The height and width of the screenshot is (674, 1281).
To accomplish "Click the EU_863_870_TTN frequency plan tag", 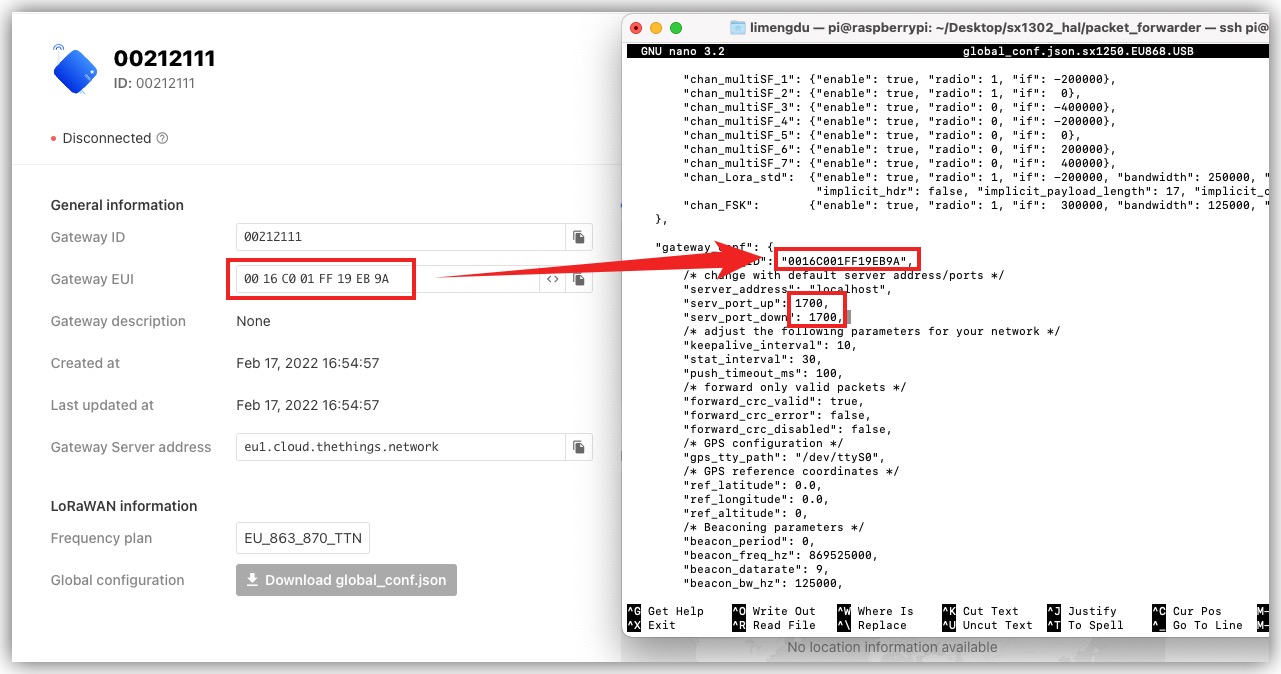I will (303, 538).
